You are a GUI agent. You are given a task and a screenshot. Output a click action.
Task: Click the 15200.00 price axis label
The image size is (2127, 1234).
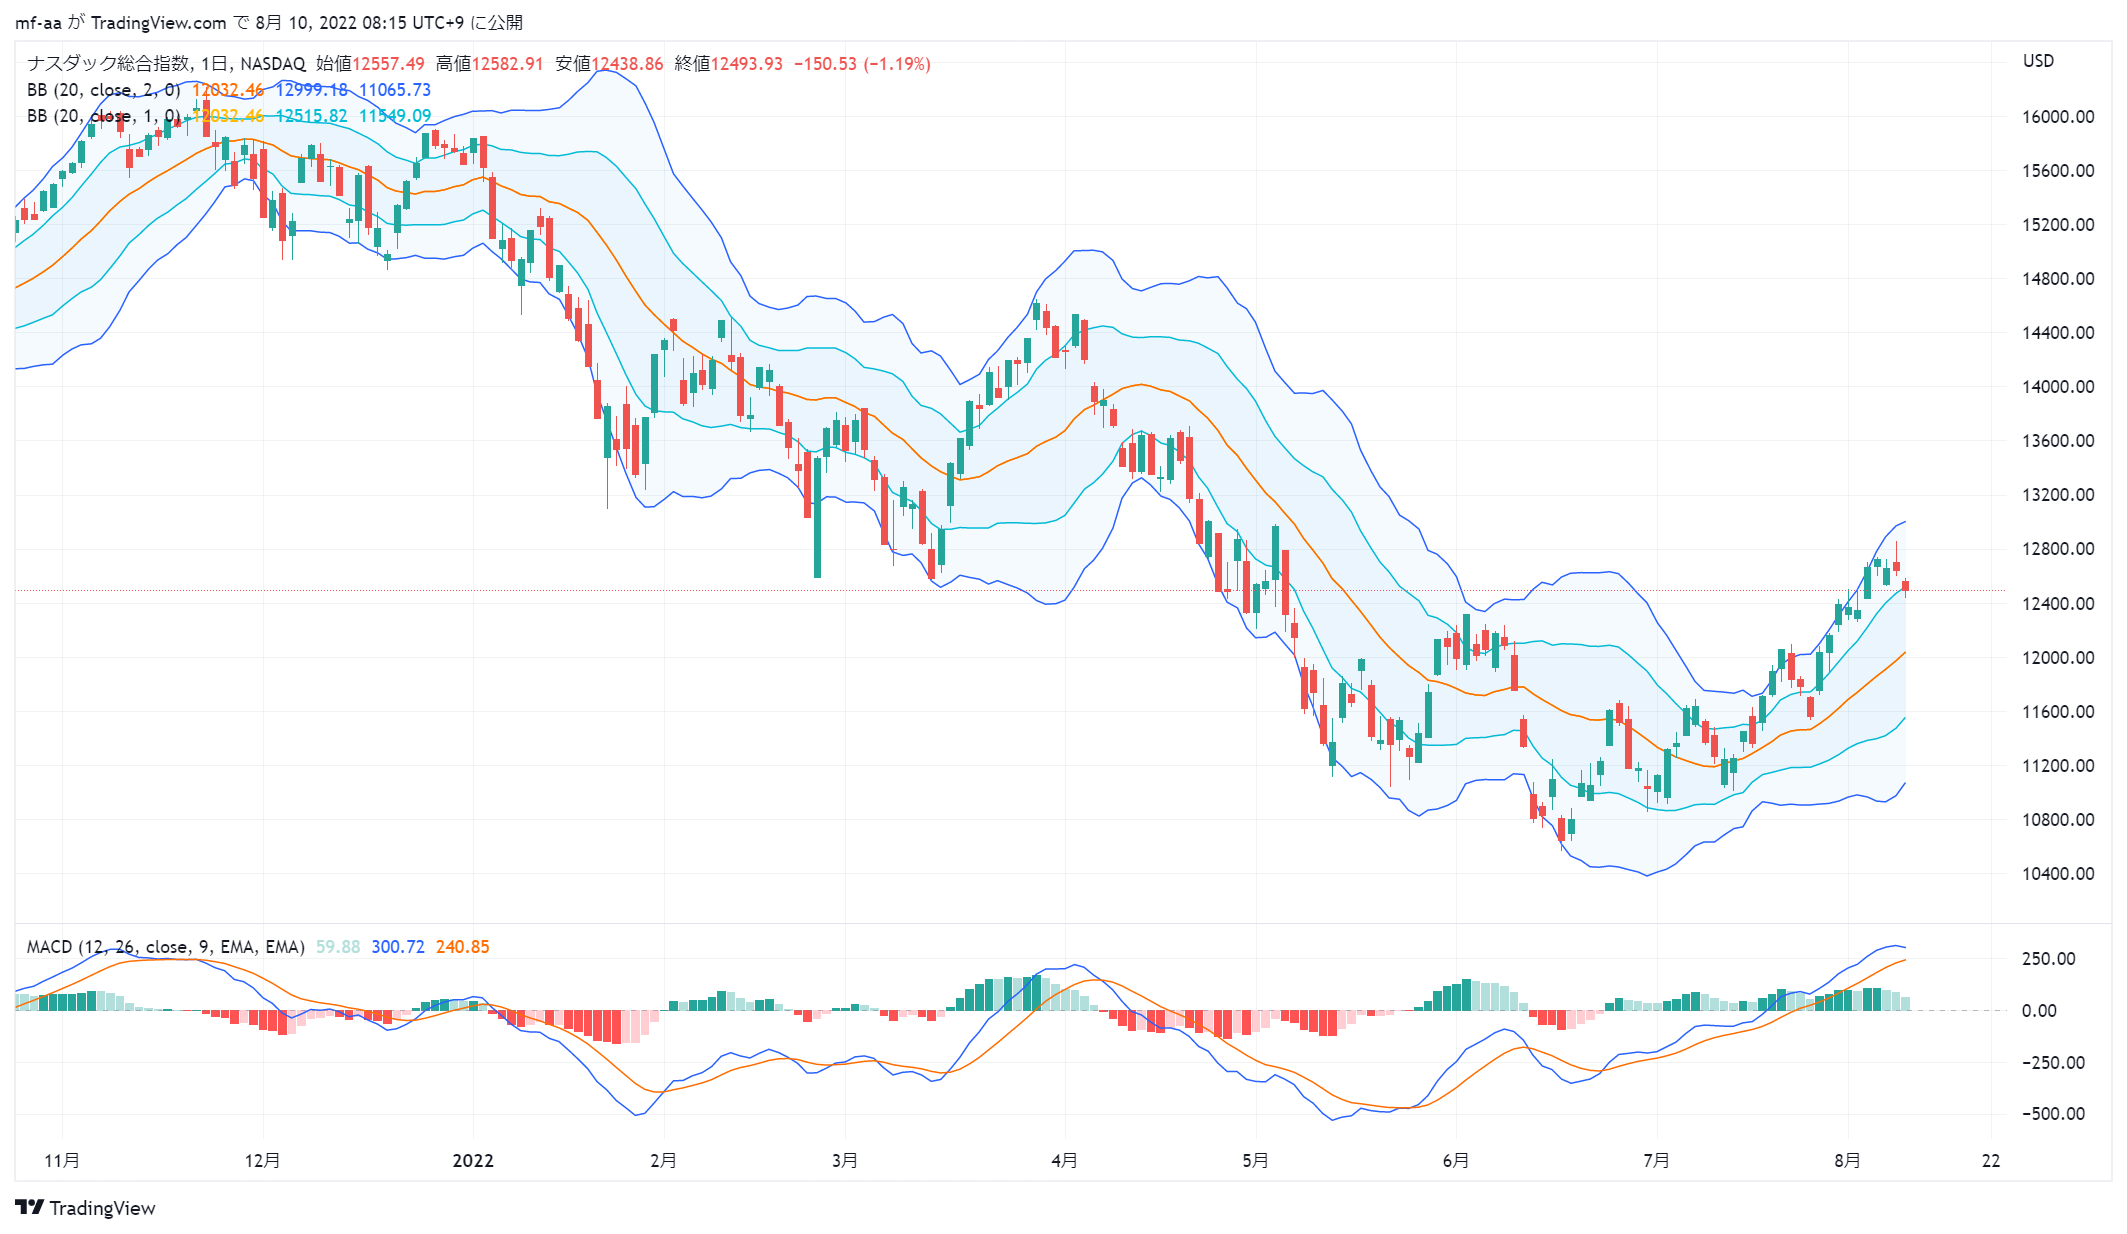pyautogui.click(x=2058, y=225)
